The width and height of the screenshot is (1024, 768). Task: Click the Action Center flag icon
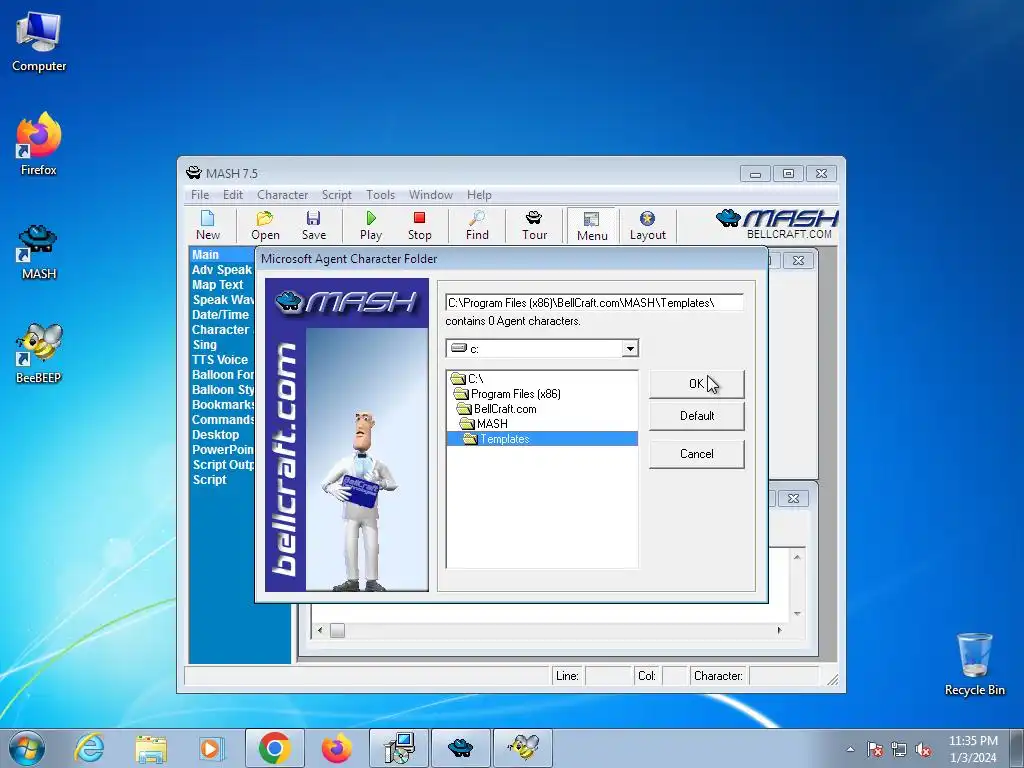coord(875,749)
